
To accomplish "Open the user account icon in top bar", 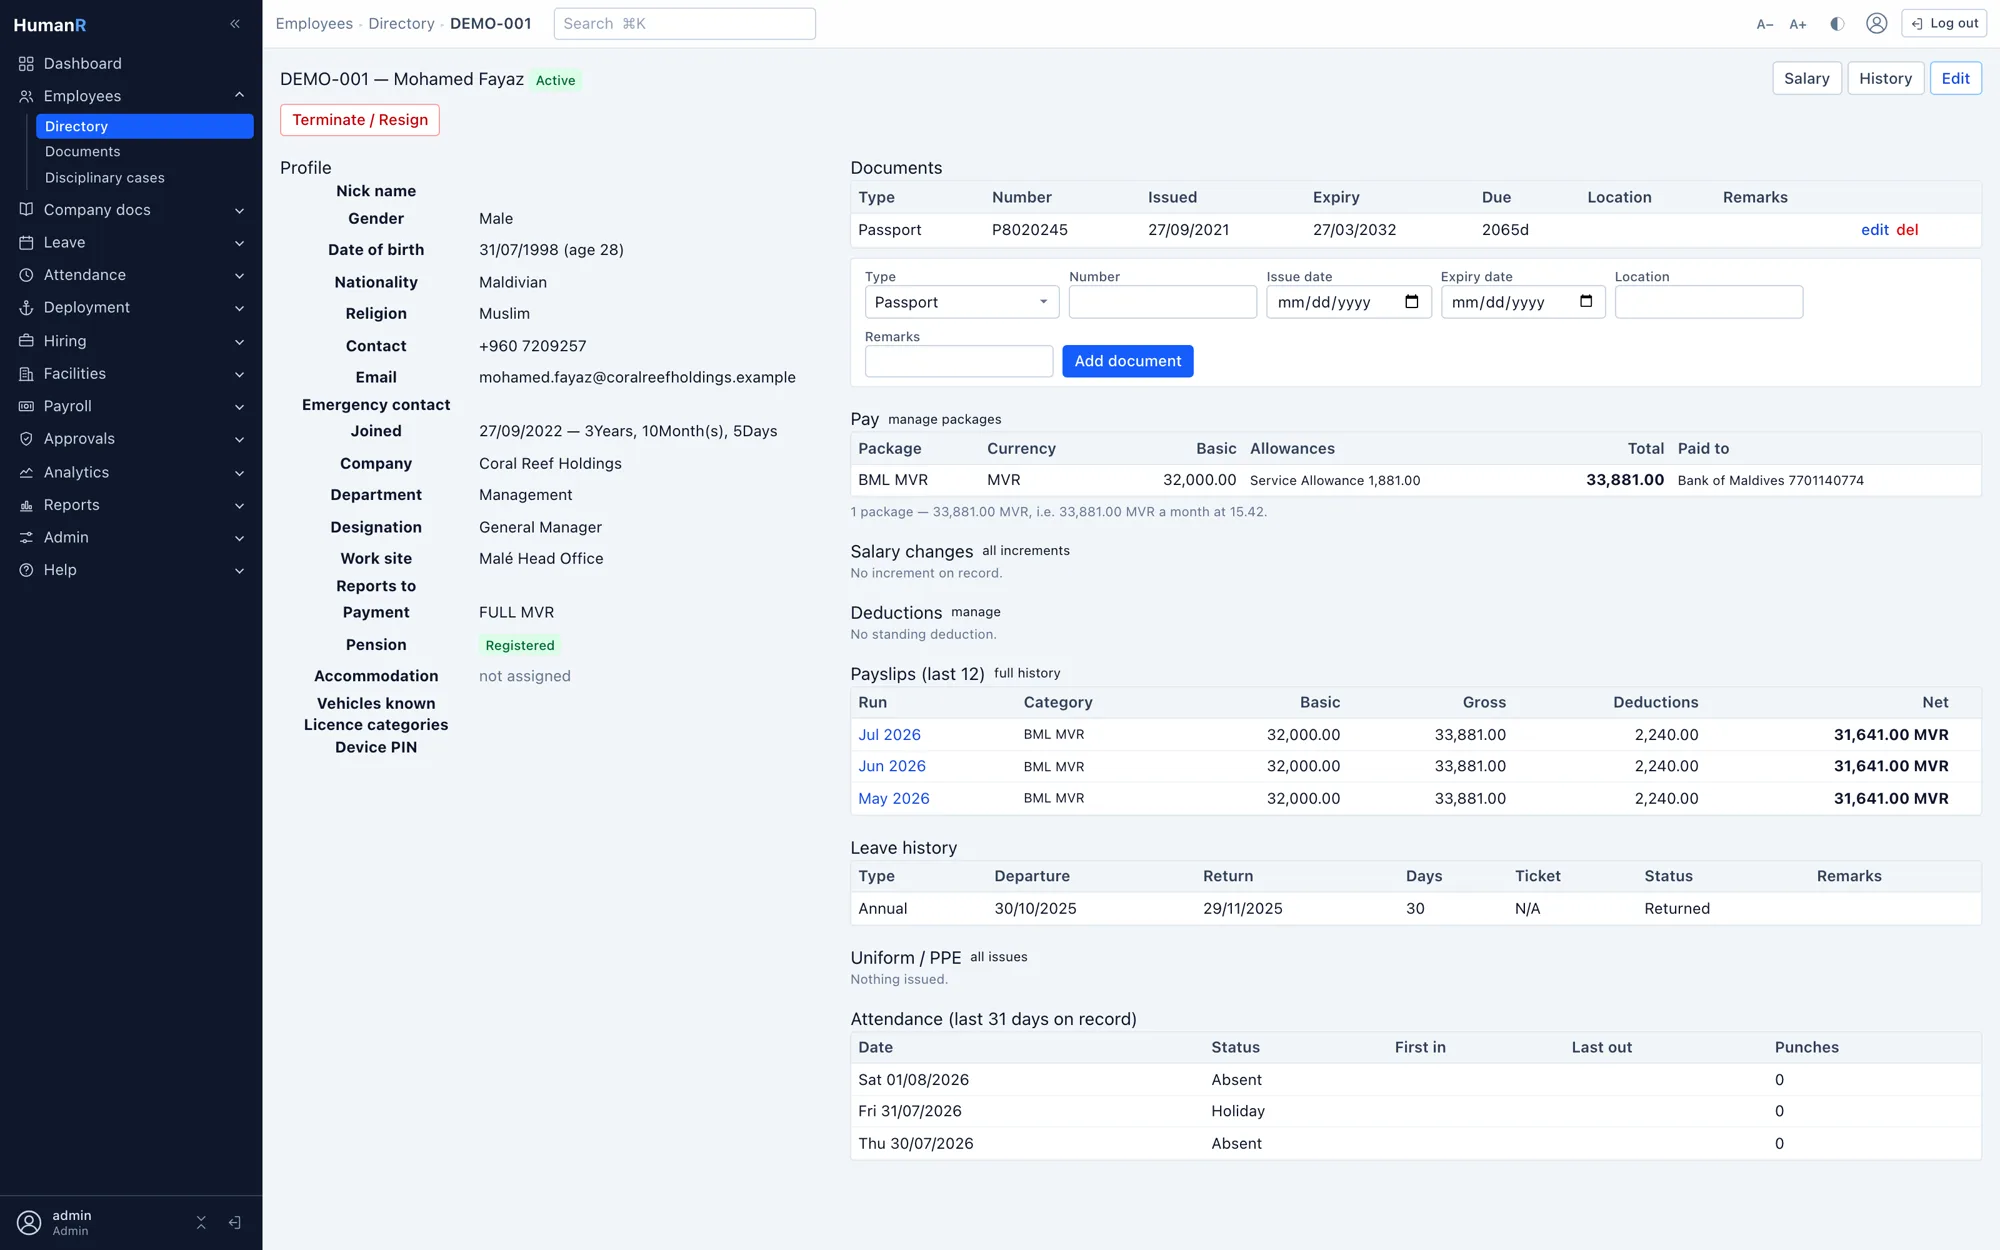I will pos(1877,23).
